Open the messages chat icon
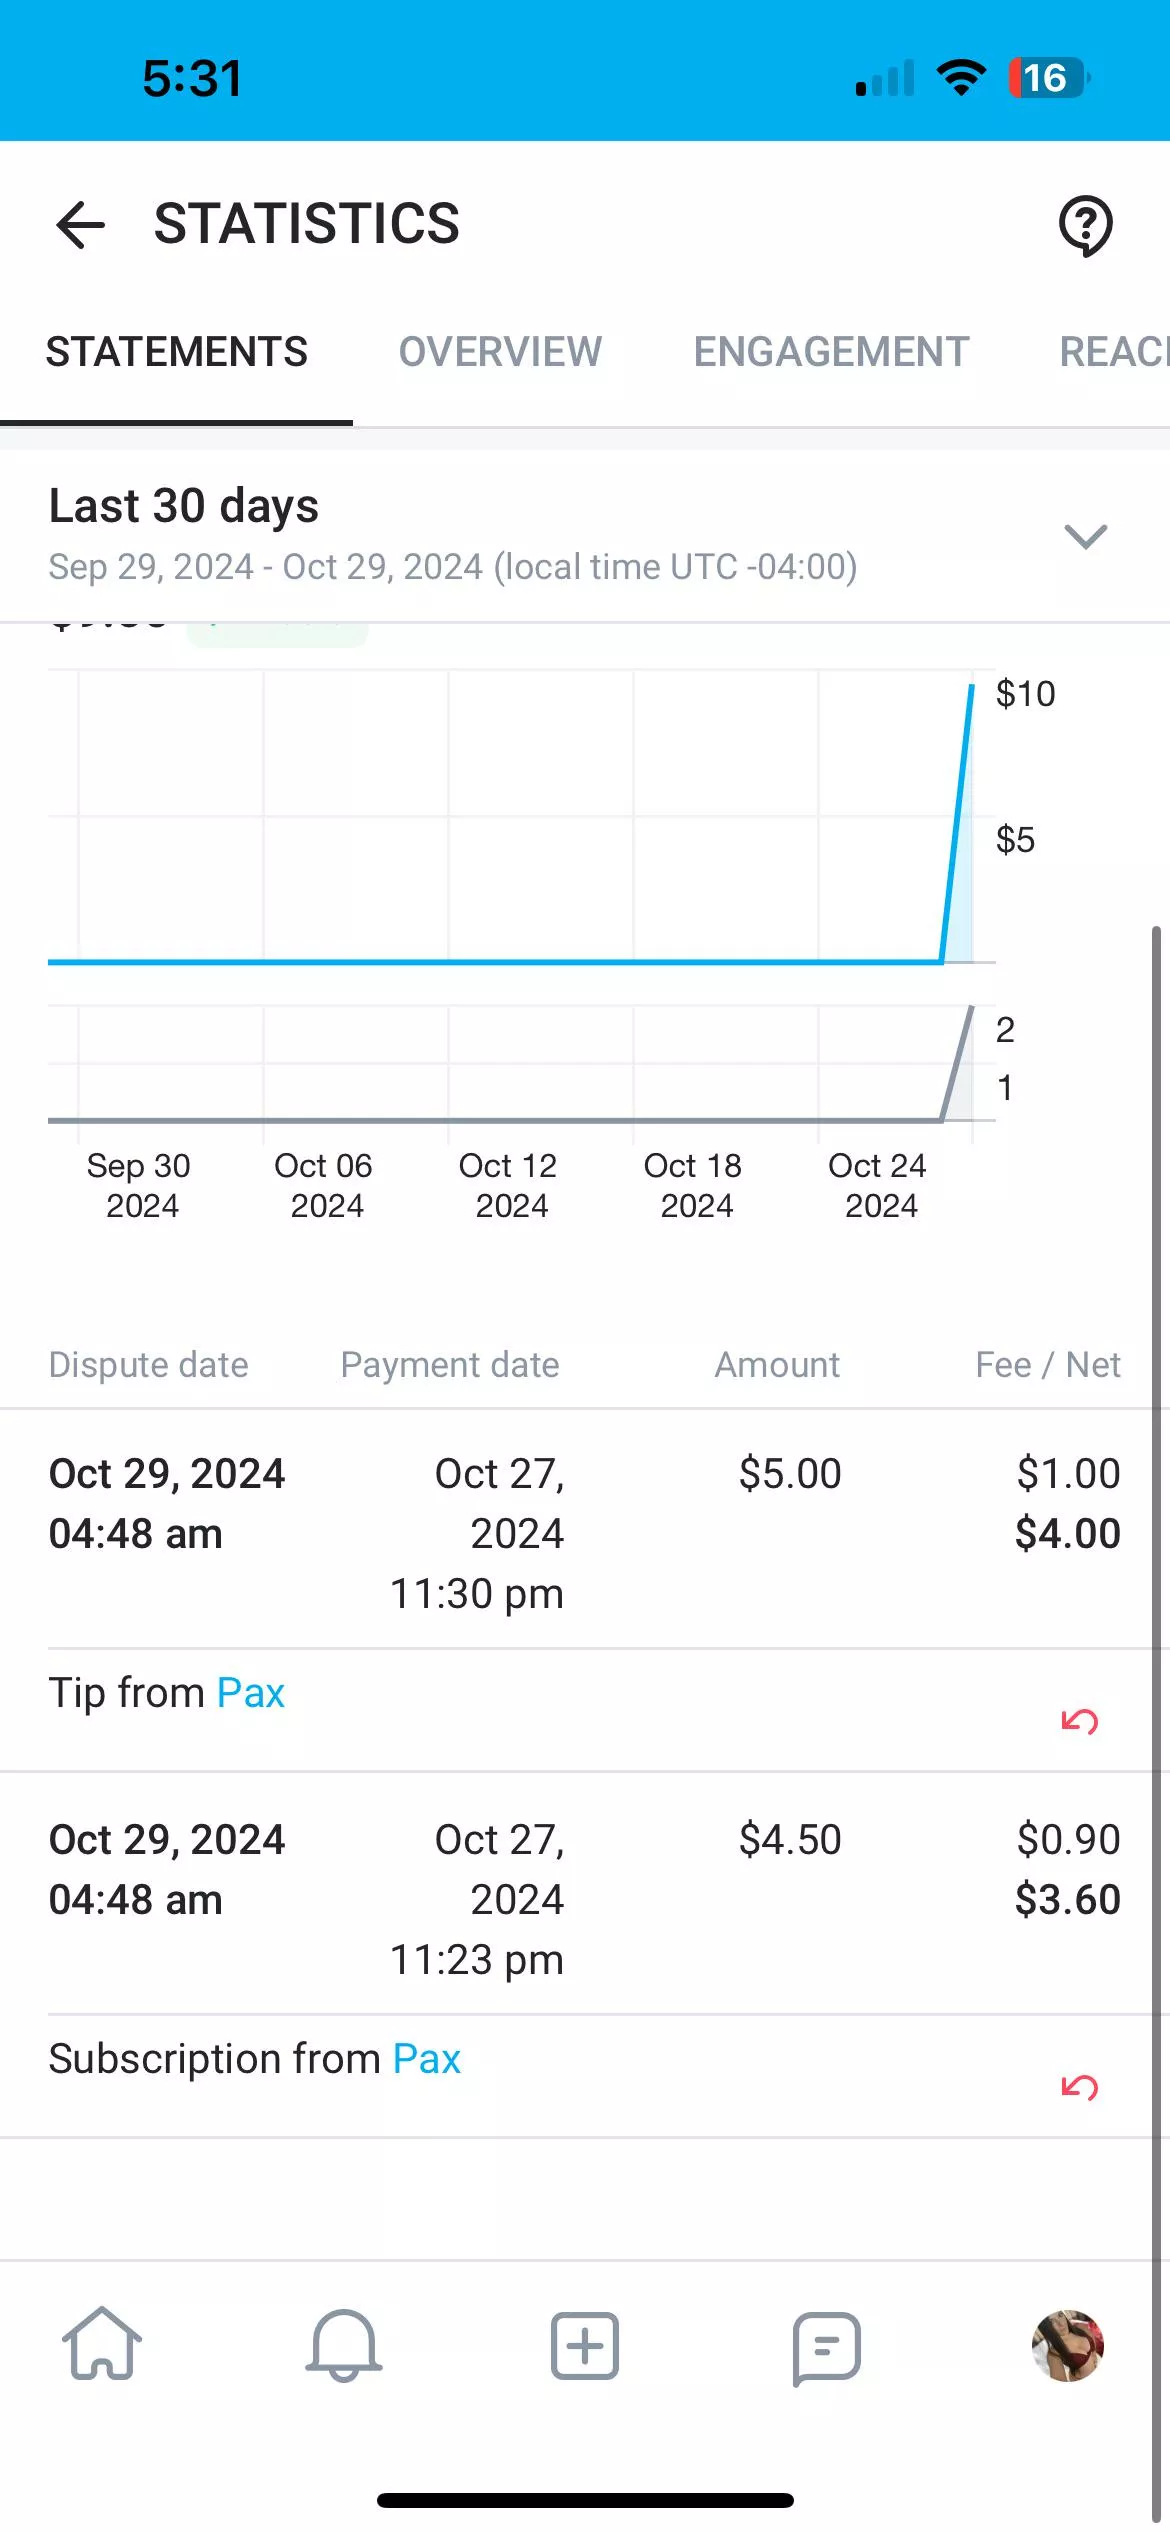This screenshot has height=2532, width=1170. point(826,2347)
